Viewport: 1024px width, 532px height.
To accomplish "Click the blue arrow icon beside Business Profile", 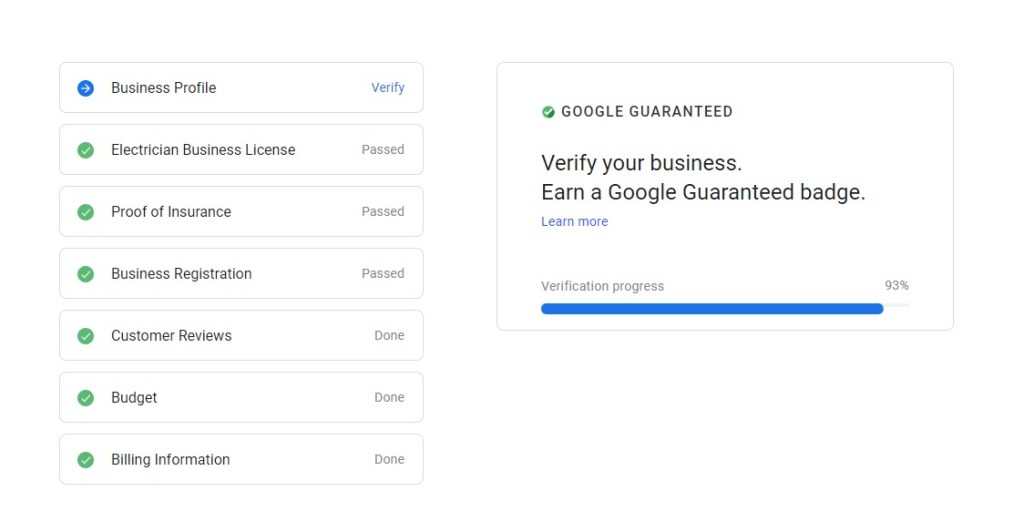I will (x=86, y=88).
